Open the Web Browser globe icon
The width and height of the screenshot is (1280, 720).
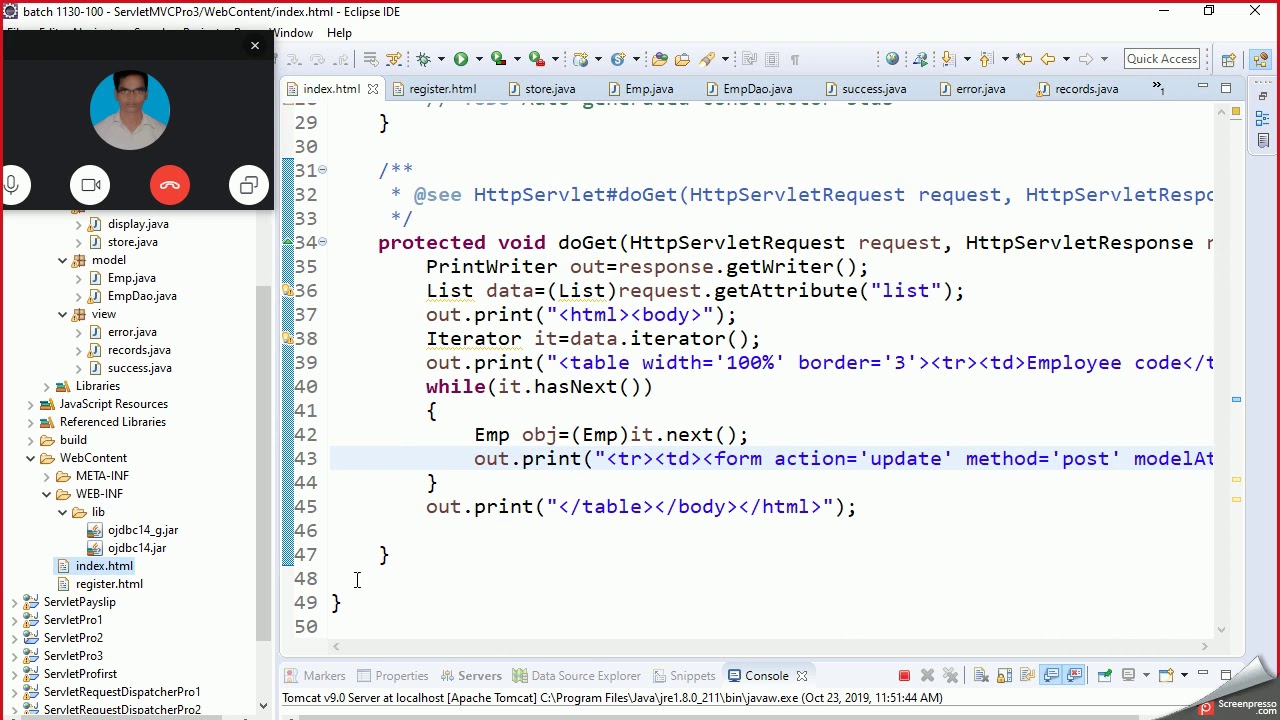(x=892, y=59)
